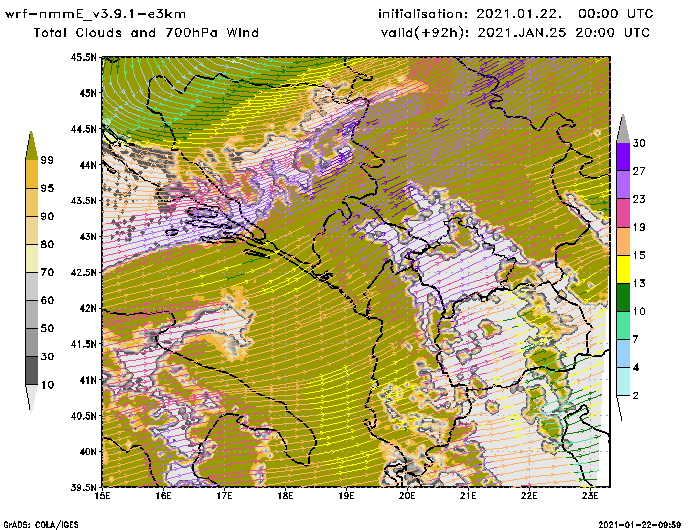
Task: Click the 45N latitude axis label
Action: (88, 93)
